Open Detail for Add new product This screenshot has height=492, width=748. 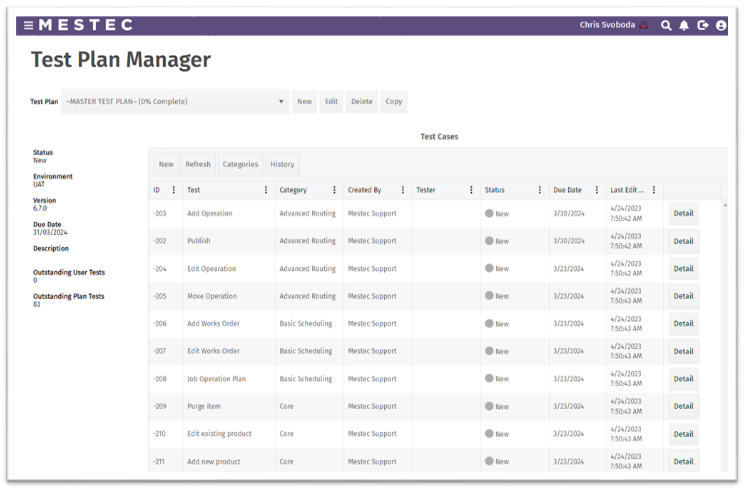[684, 461]
